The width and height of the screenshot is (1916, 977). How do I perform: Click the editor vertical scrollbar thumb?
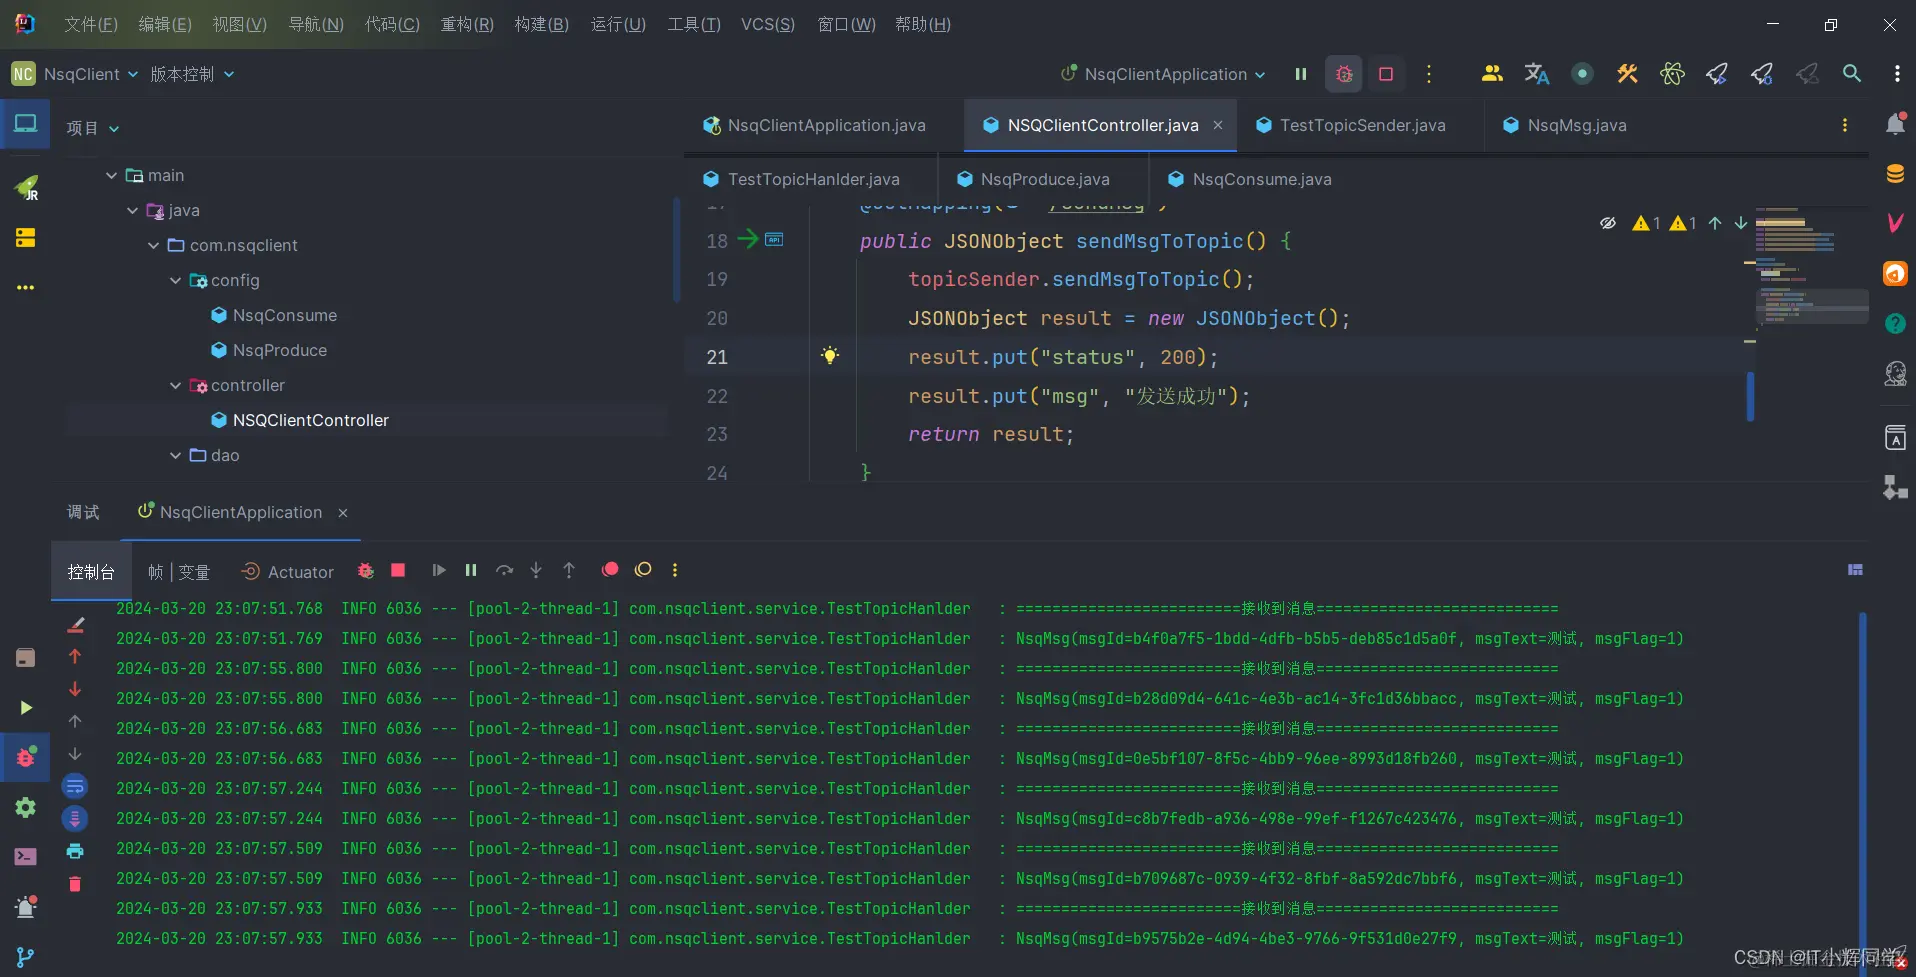1750,396
